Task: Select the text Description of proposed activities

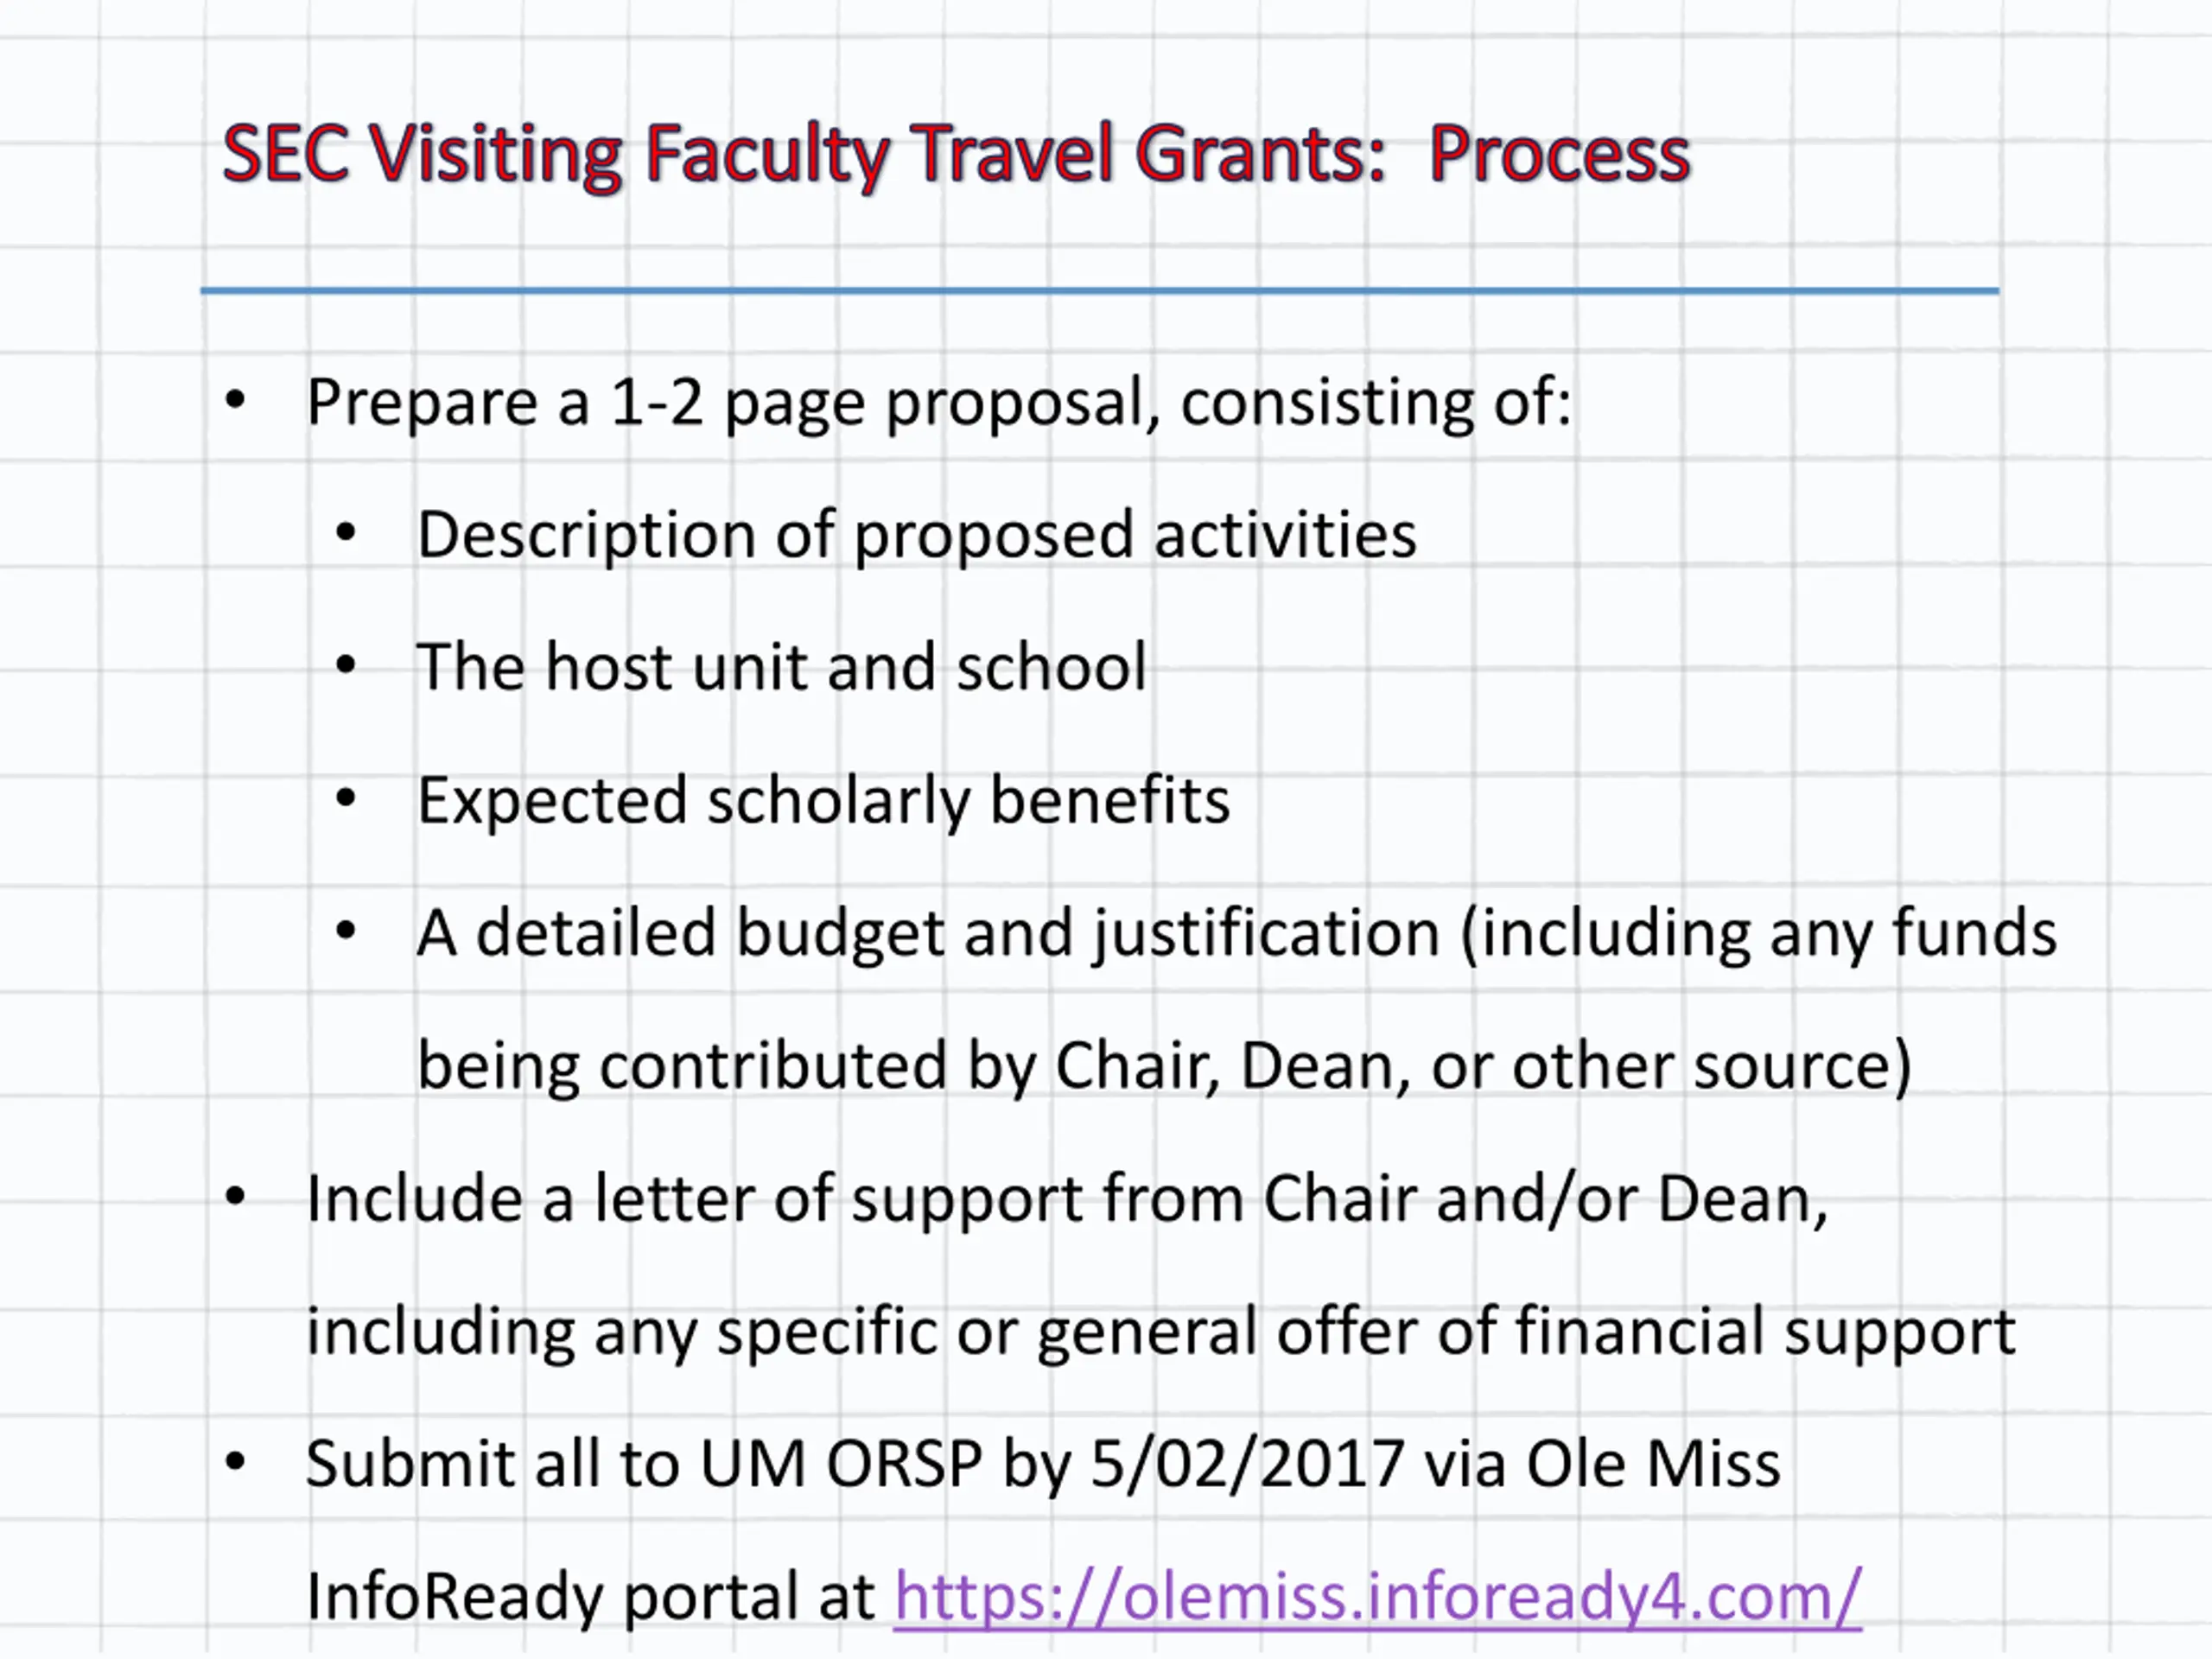Action: click(916, 536)
